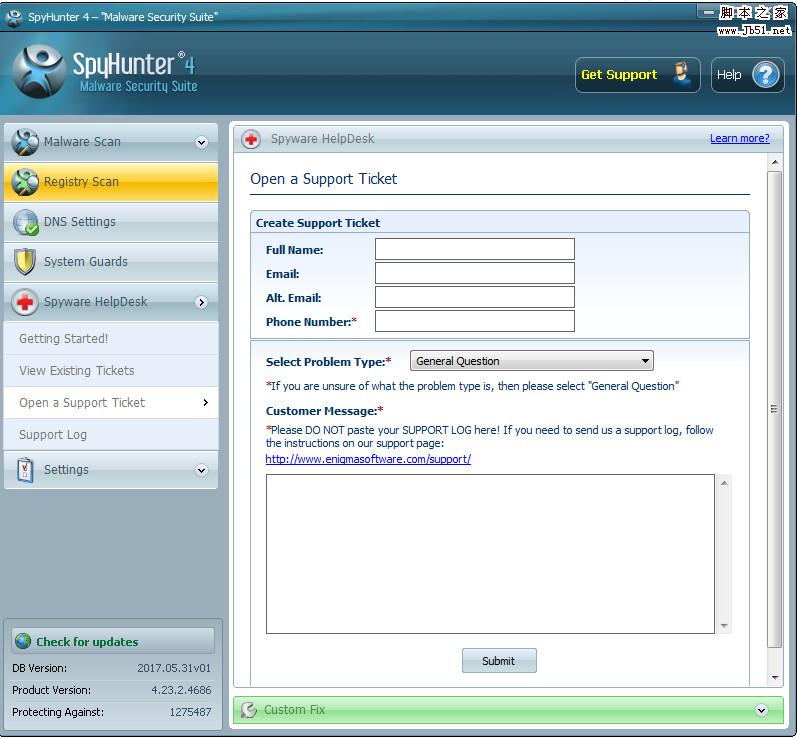Click the main panel vertical scrollbar thumb
This screenshot has height=739, width=797.
[774, 409]
